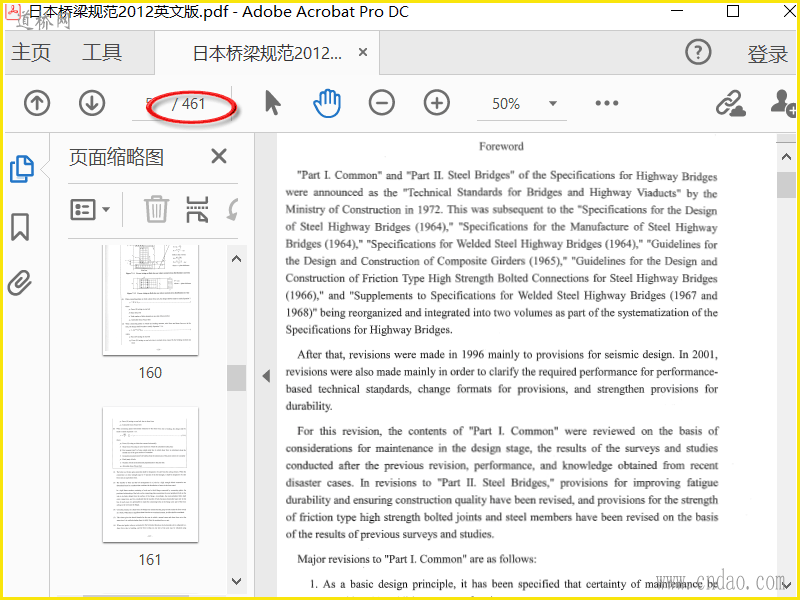
Task: Select the page 161 thumbnail
Action: coord(150,474)
